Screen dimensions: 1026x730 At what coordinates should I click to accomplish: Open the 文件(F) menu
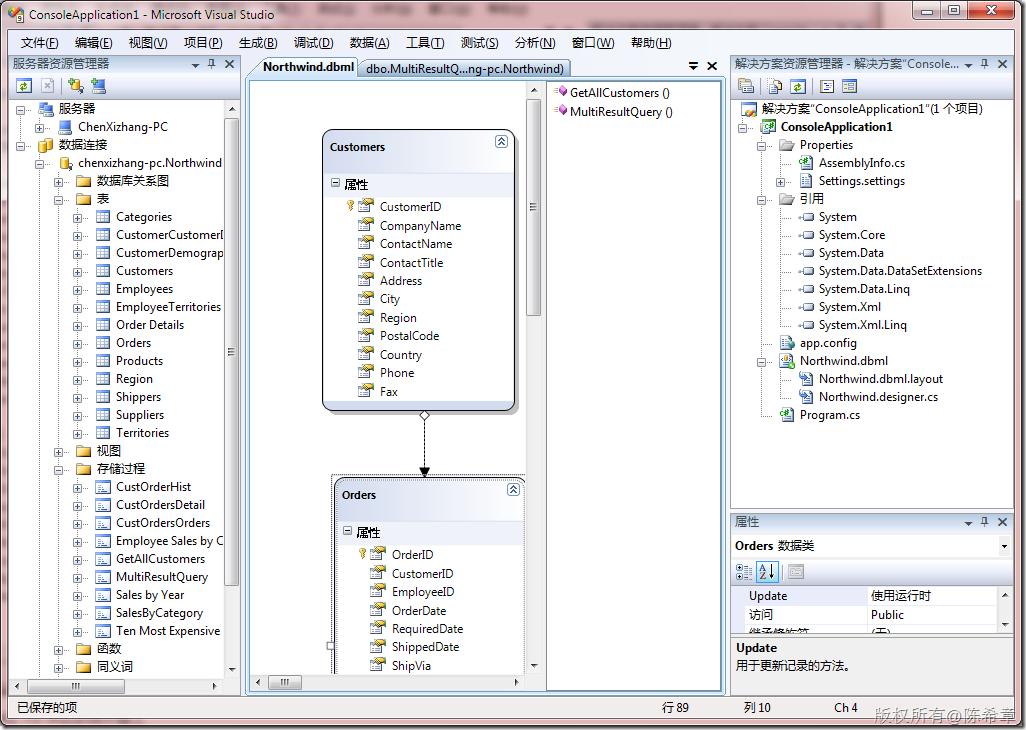[x=39, y=43]
